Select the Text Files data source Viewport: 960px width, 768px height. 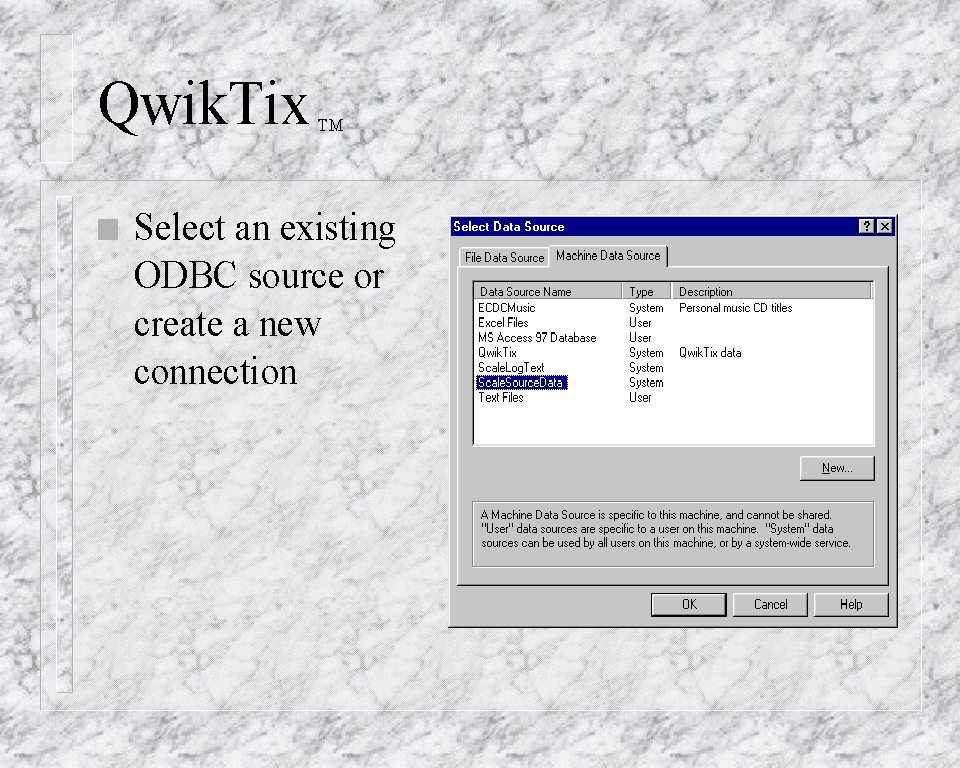500,398
